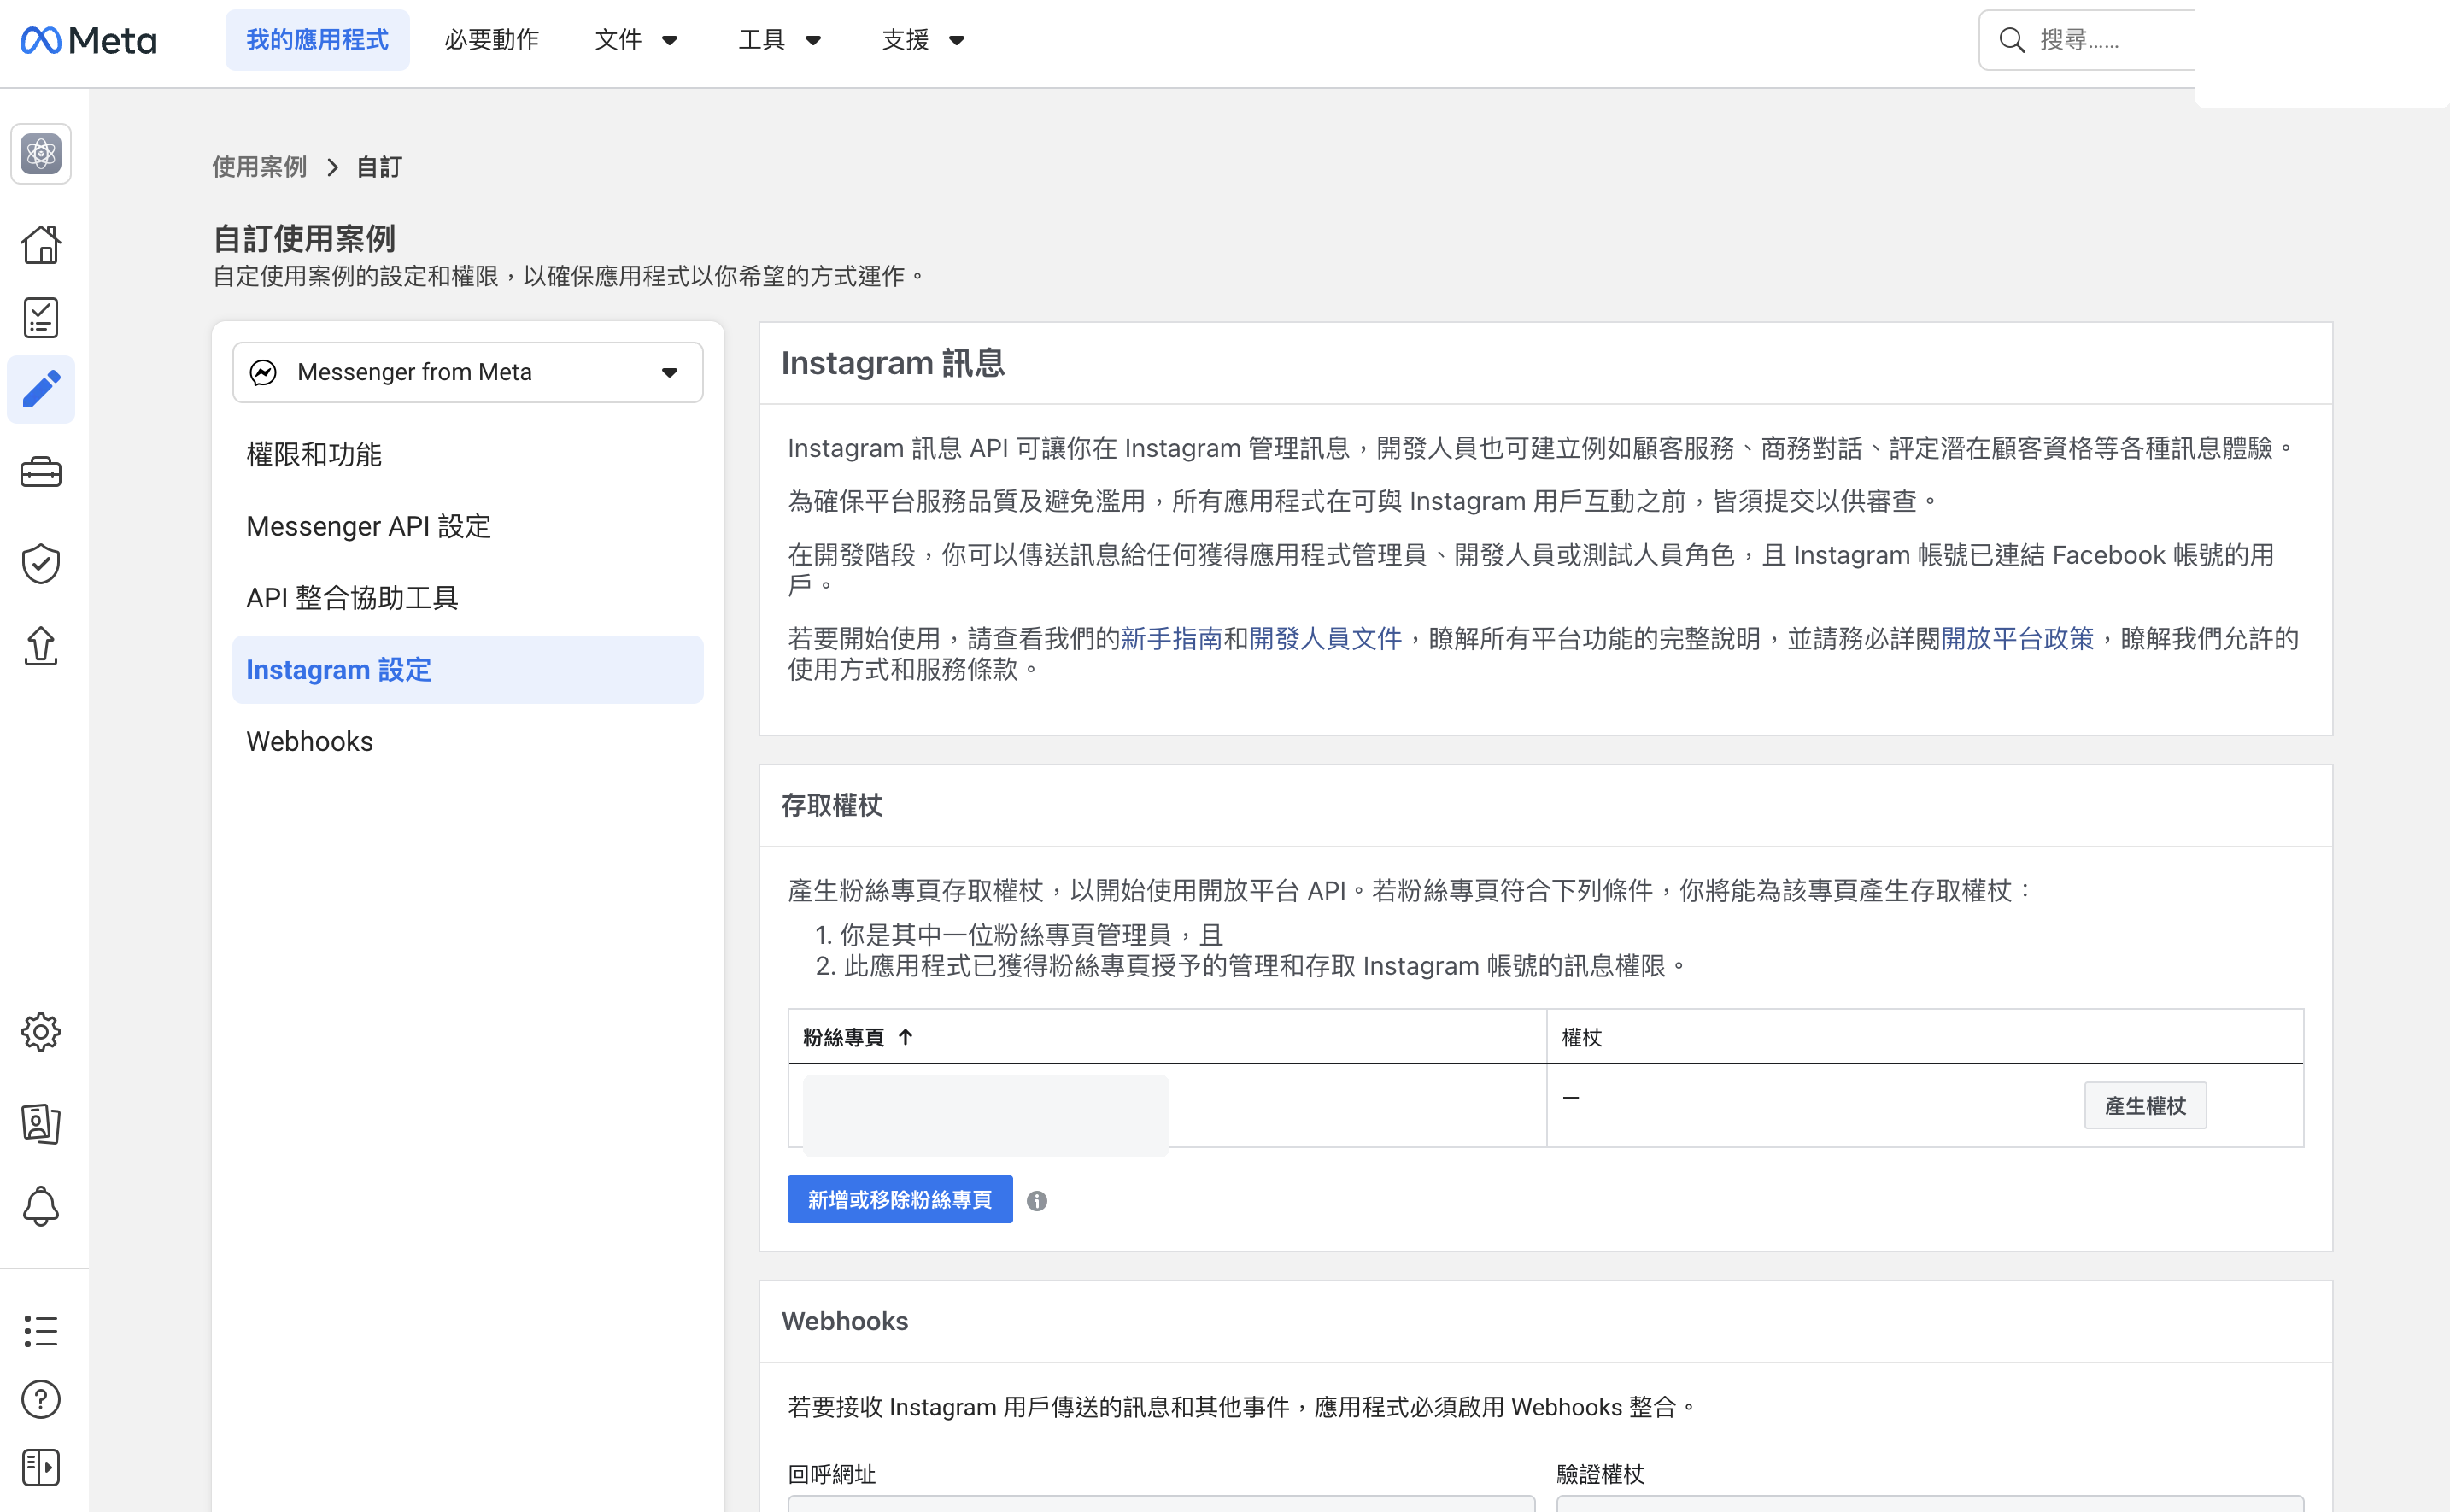
Task: Click the help question mark icon
Action: (x=41, y=1399)
